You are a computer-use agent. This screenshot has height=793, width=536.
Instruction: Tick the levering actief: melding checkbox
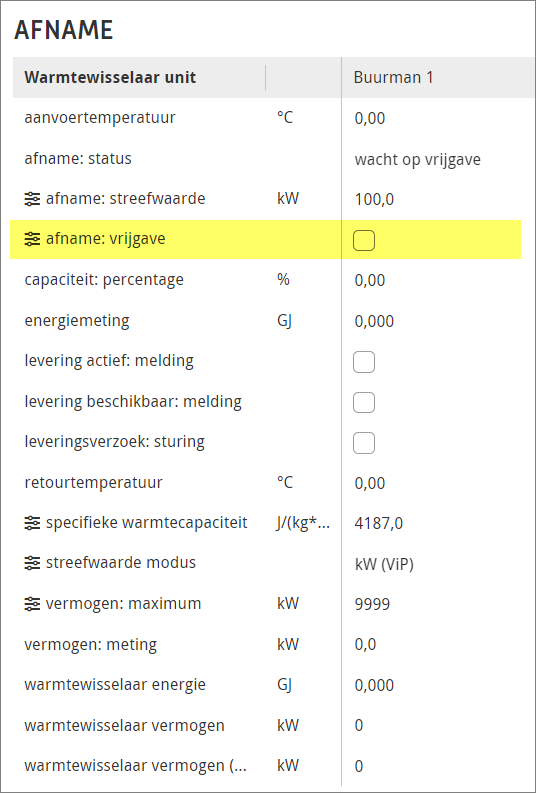pos(364,362)
